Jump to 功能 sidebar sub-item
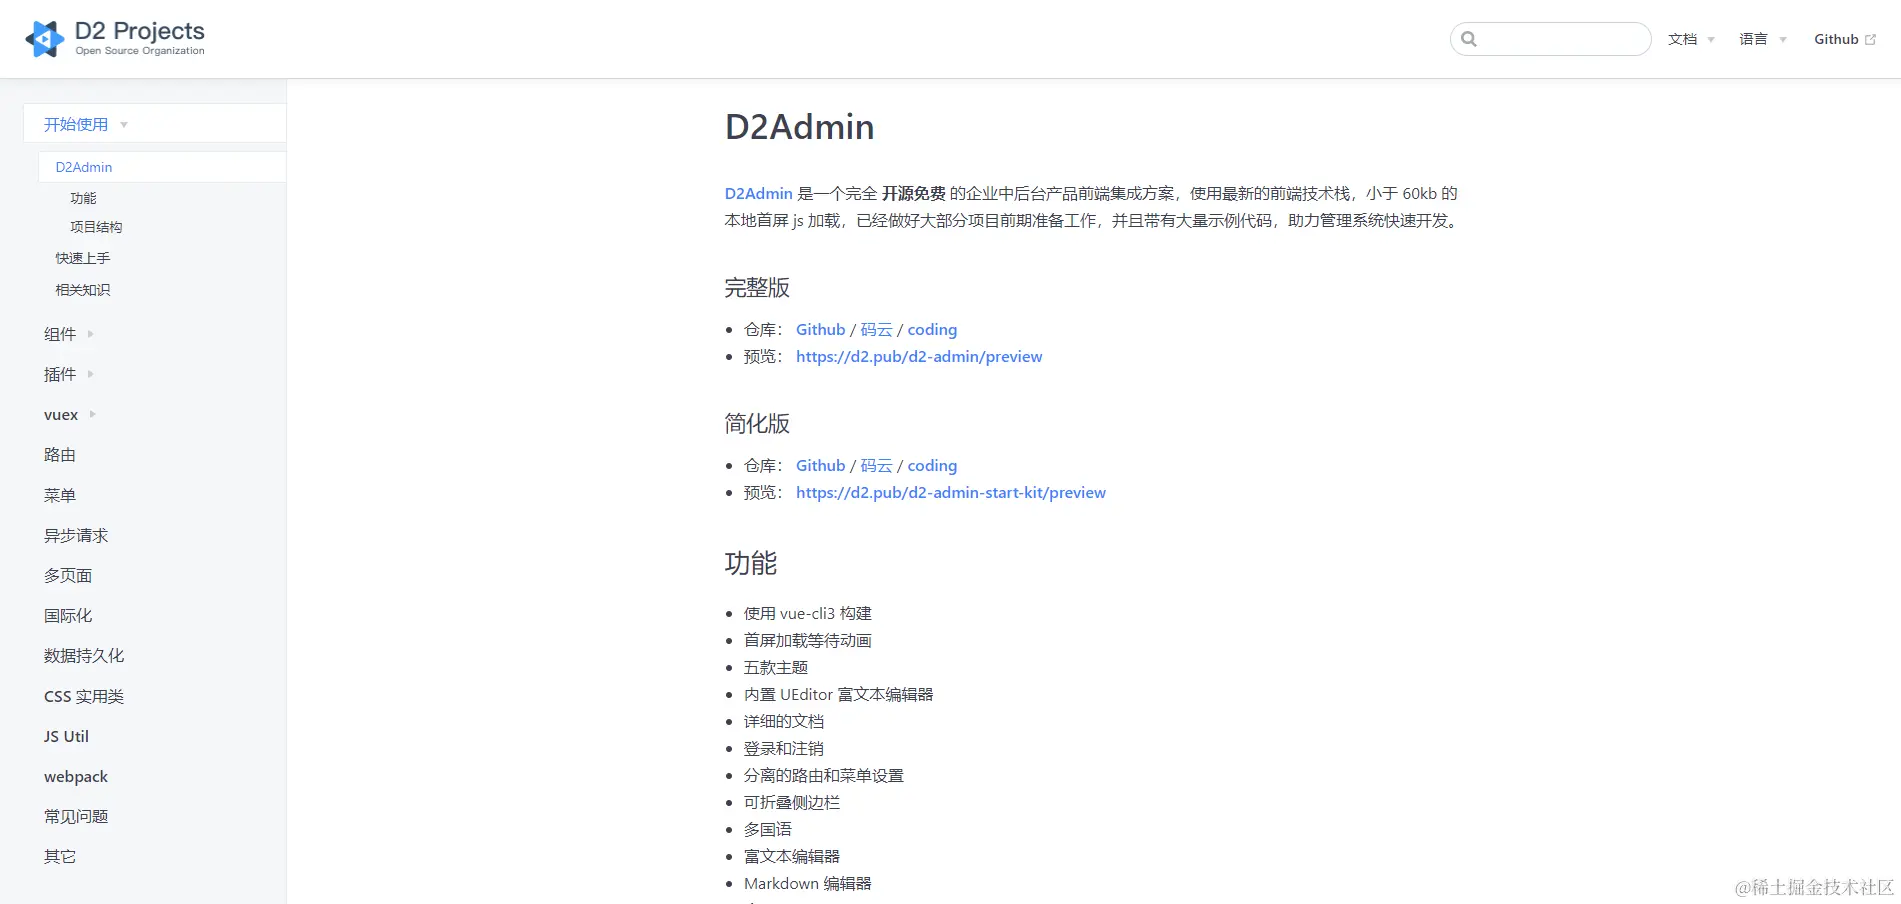The width and height of the screenshot is (1901, 904). (x=83, y=198)
